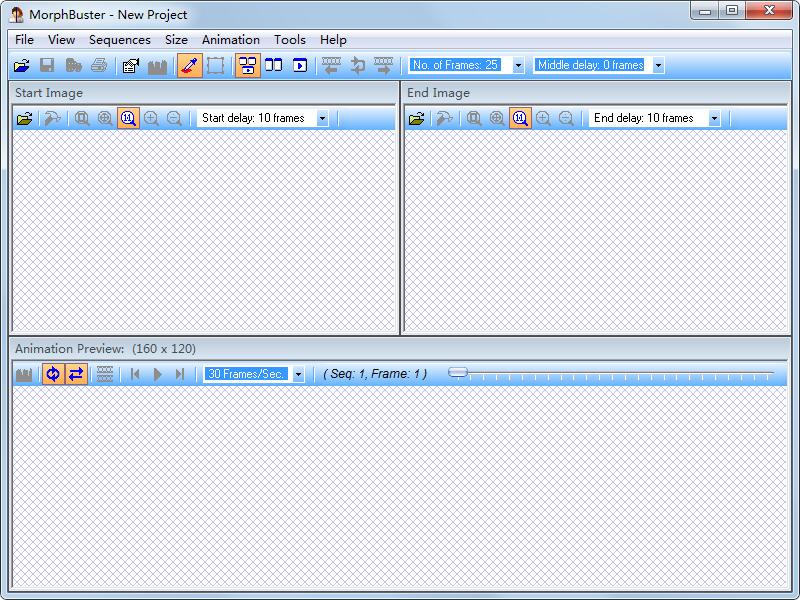Click the swap sequence arrows icon

pos(358,65)
